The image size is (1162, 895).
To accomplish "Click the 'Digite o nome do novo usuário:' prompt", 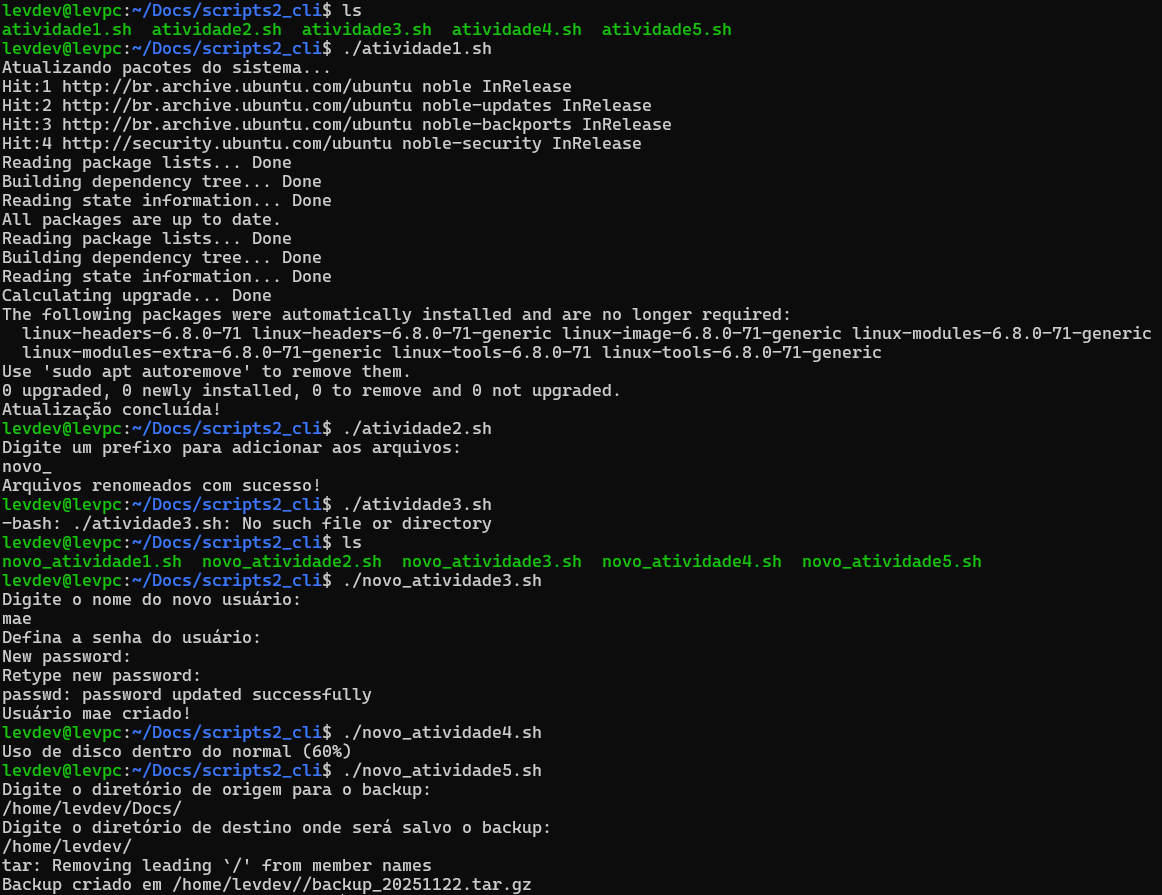I will pyautogui.click(x=151, y=599).
